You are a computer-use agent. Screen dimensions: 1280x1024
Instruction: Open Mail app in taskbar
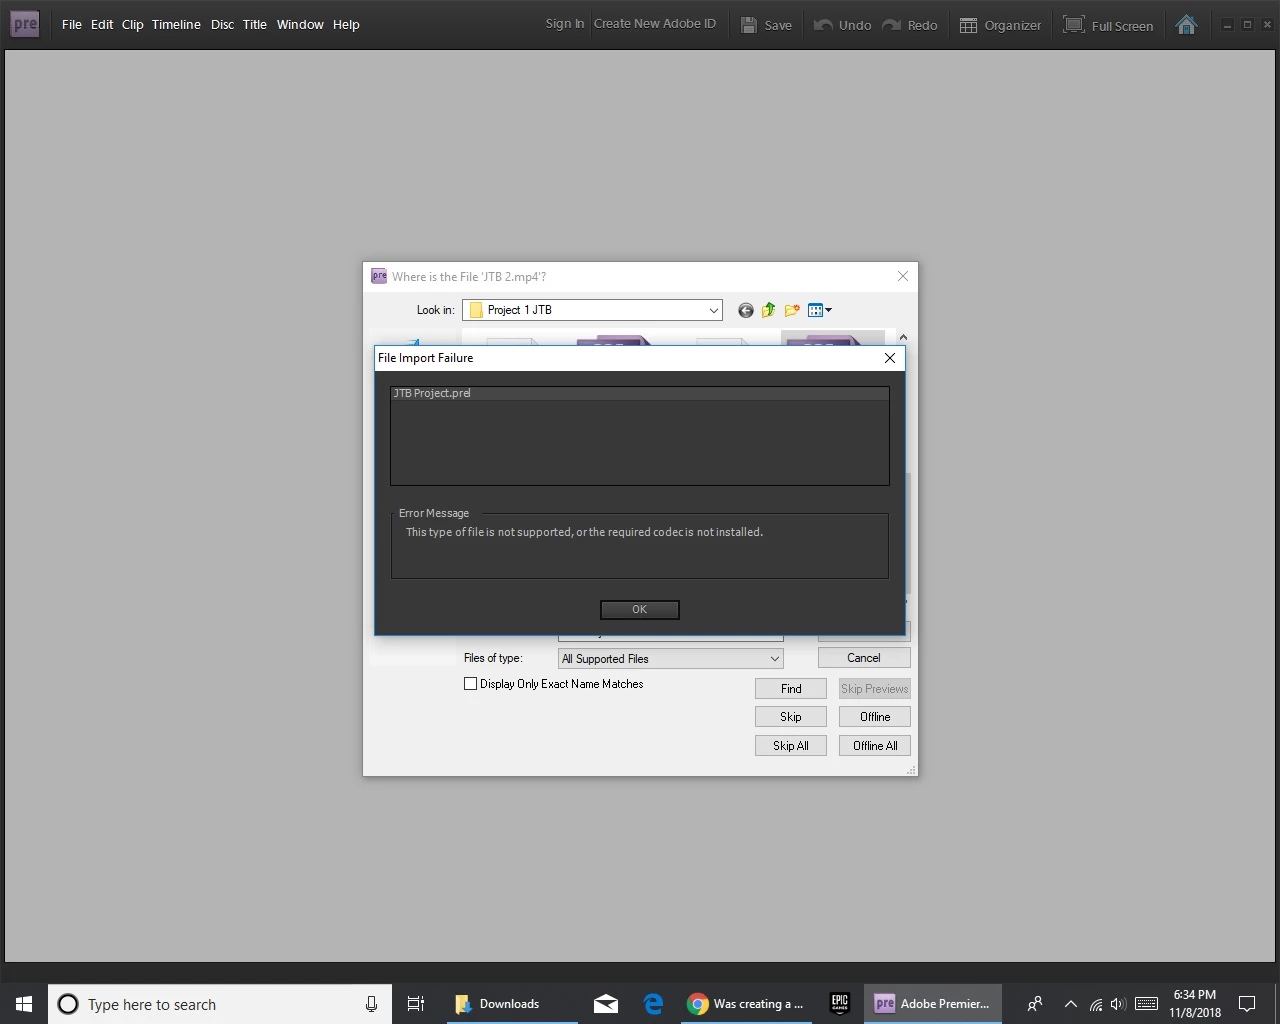point(606,1004)
